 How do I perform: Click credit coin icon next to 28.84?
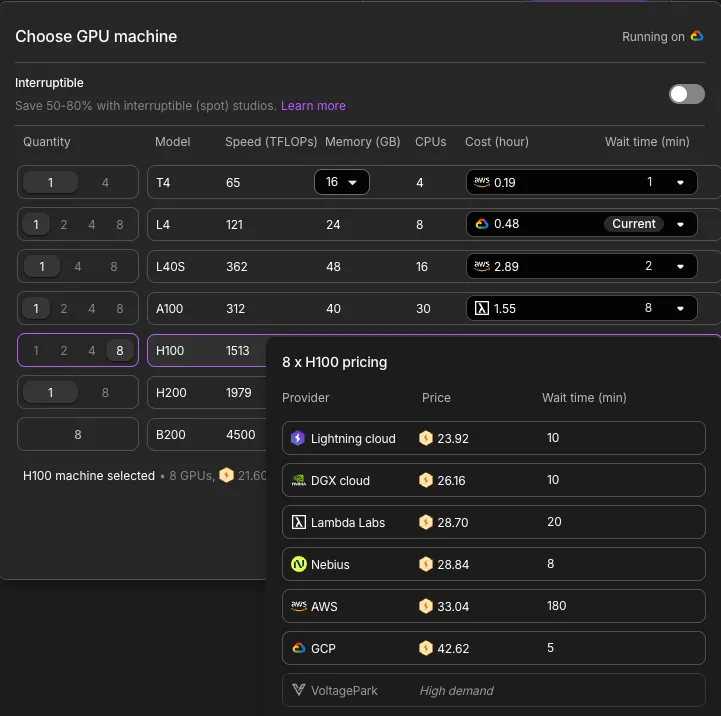(x=426, y=564)
